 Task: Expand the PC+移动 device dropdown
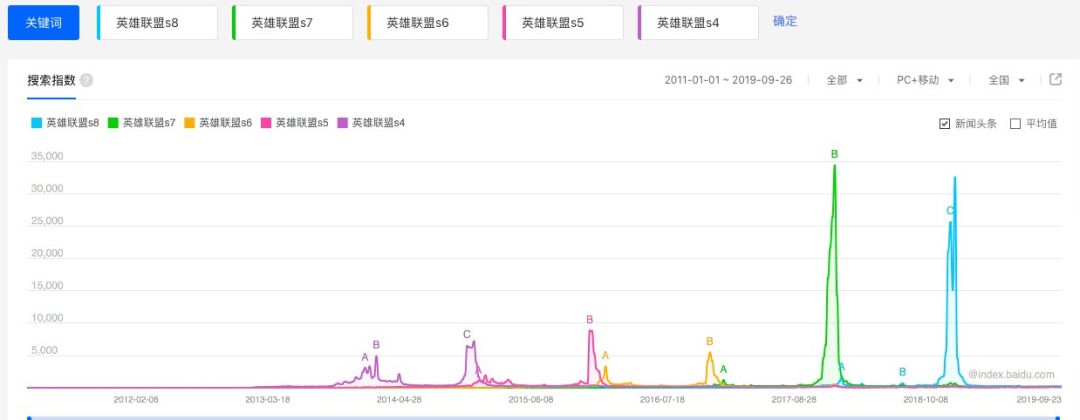click(925, 80)
